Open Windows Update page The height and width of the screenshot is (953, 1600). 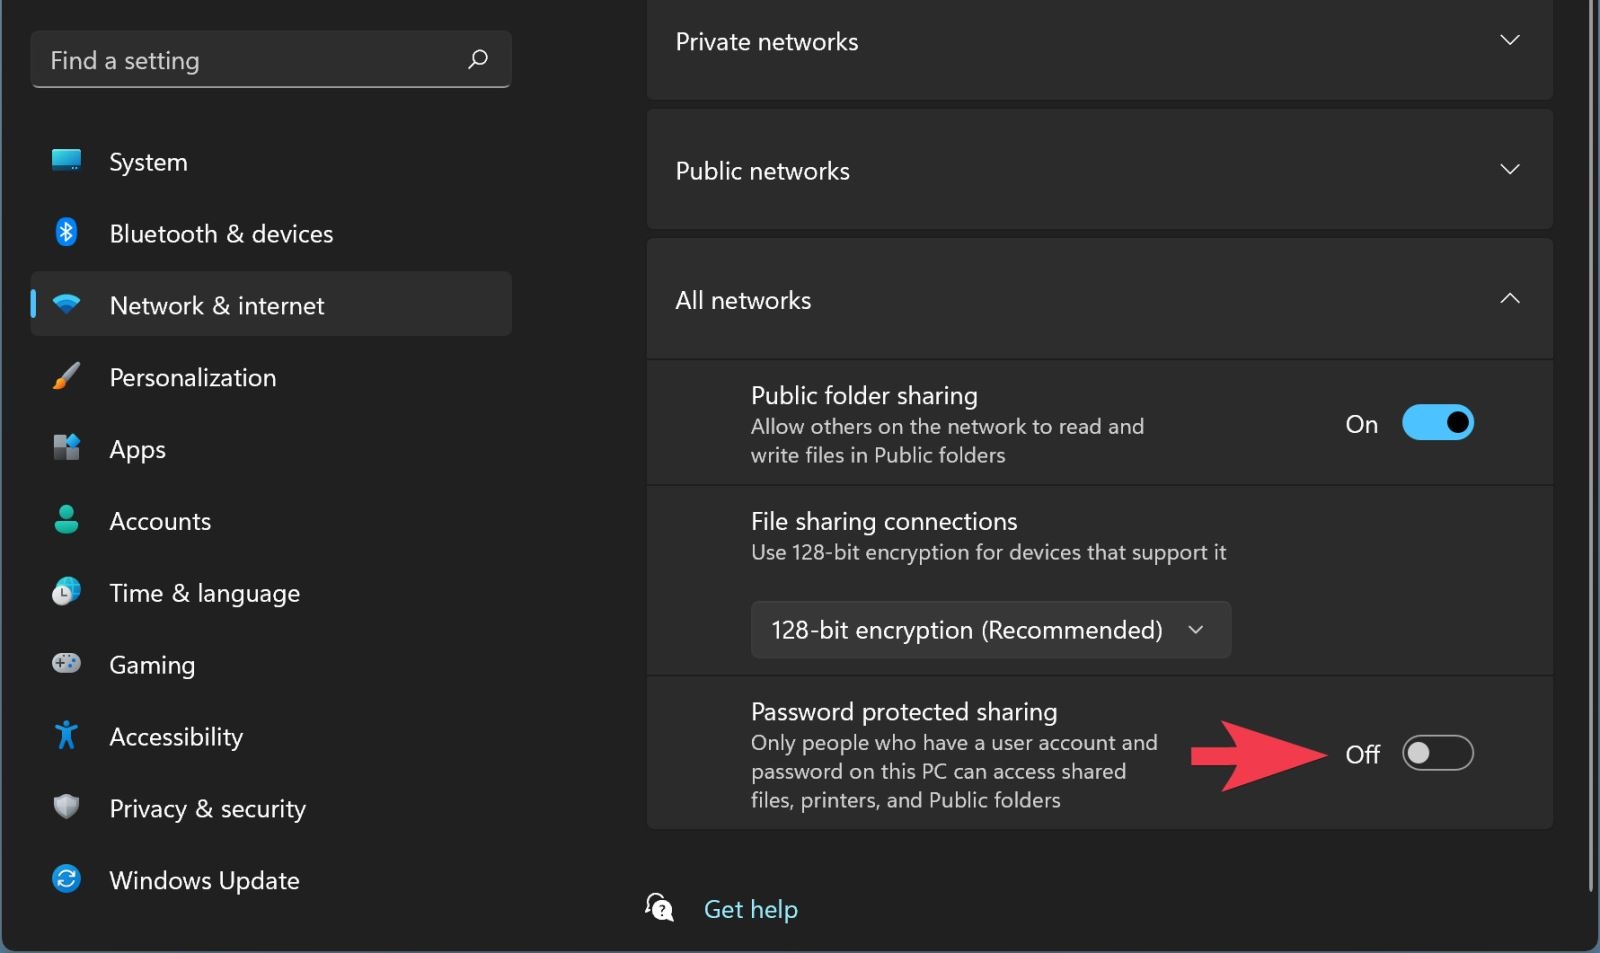pos(271,881)
